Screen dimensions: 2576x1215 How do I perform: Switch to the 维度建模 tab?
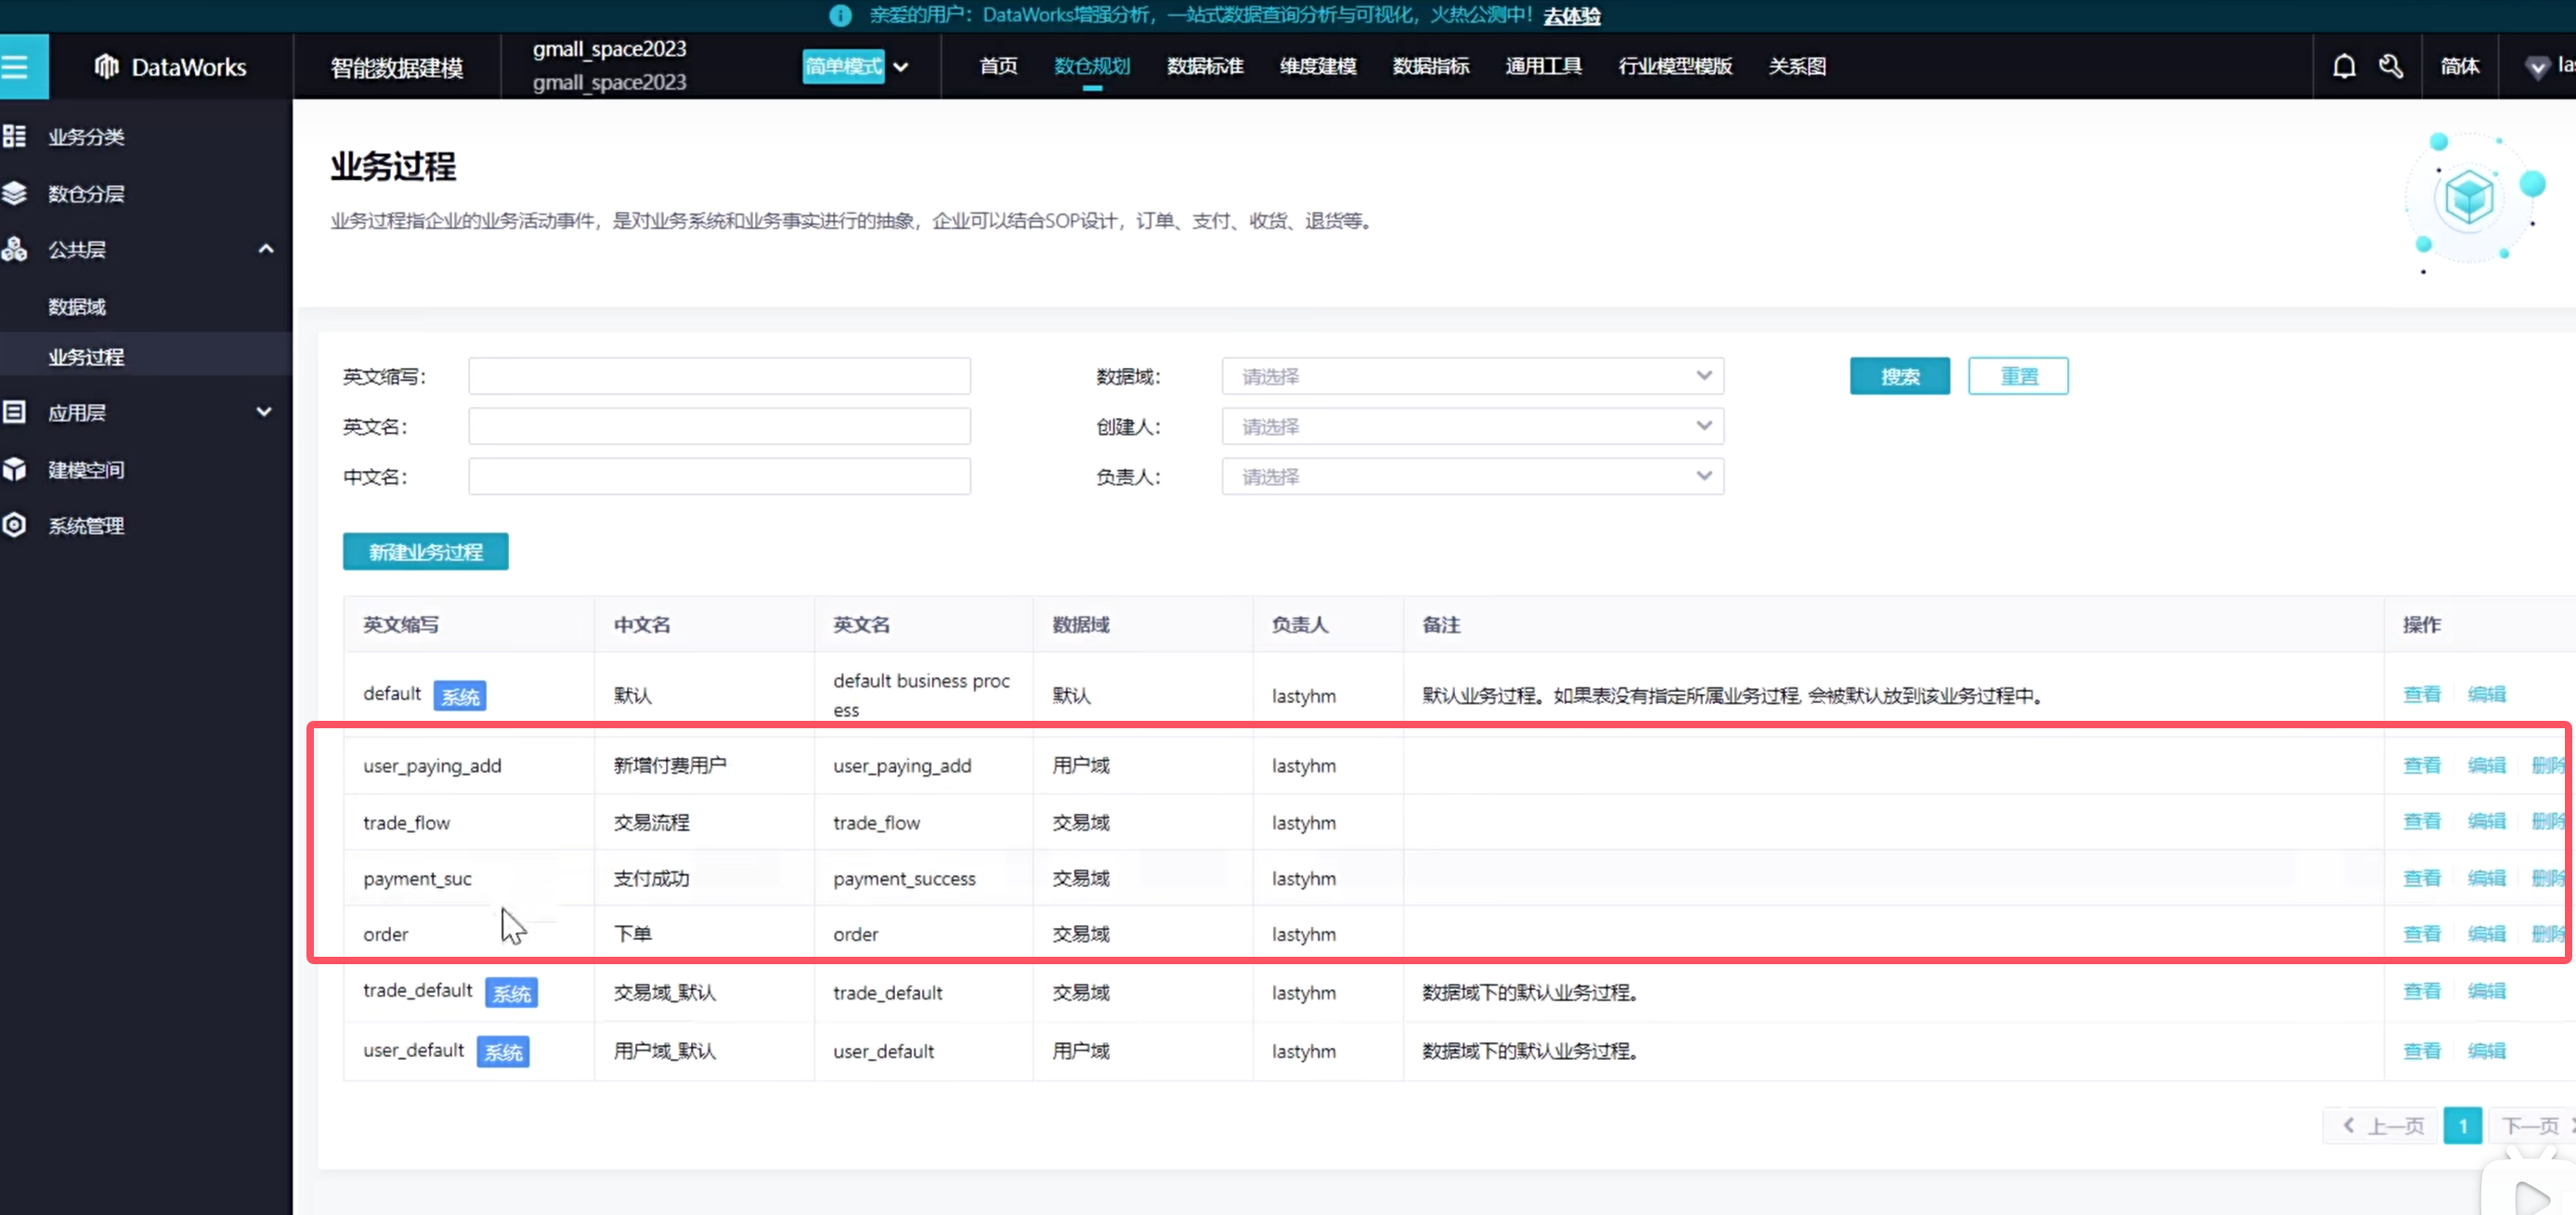coord(1317,66)
